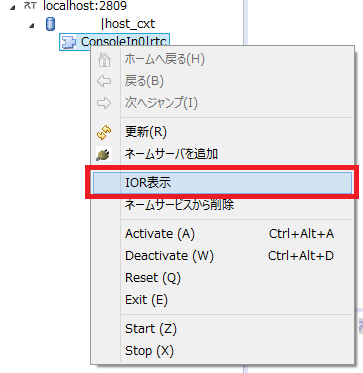Click the plug icon for add name server
Screen dimensions: 363x373
(x=104, y=154)
